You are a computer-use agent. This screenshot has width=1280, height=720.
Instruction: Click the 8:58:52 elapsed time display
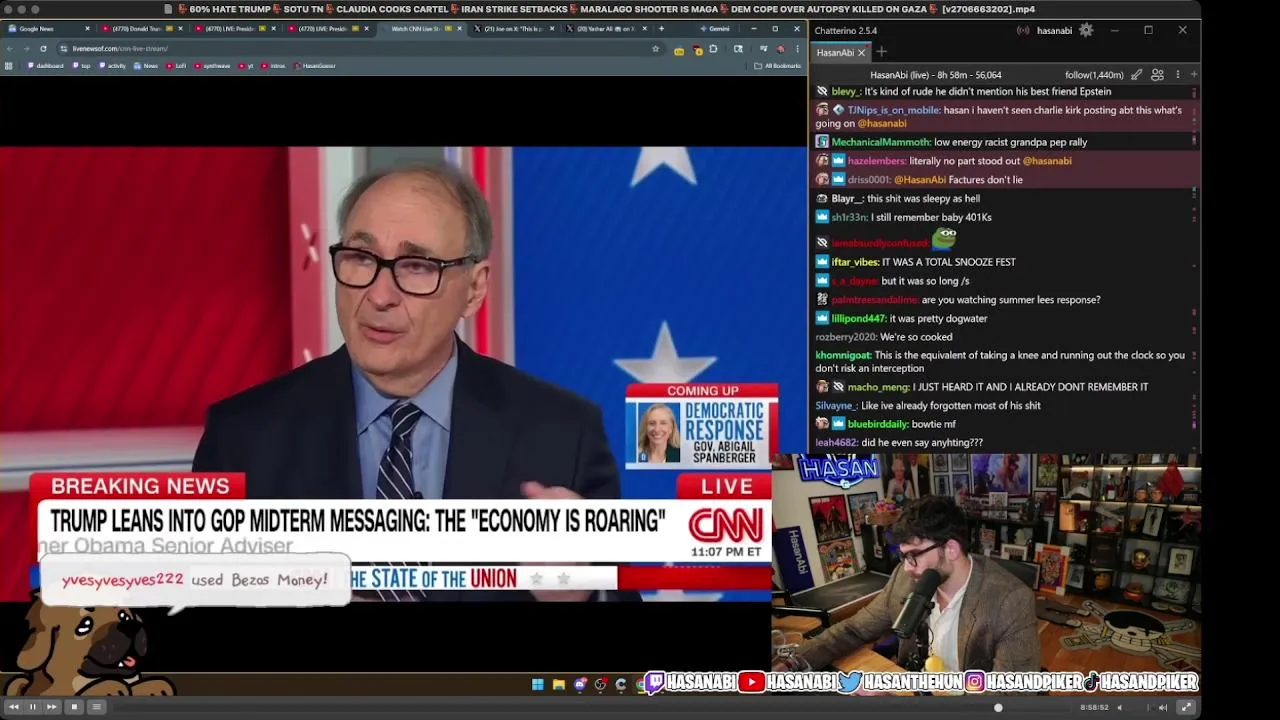[1094, 707]
